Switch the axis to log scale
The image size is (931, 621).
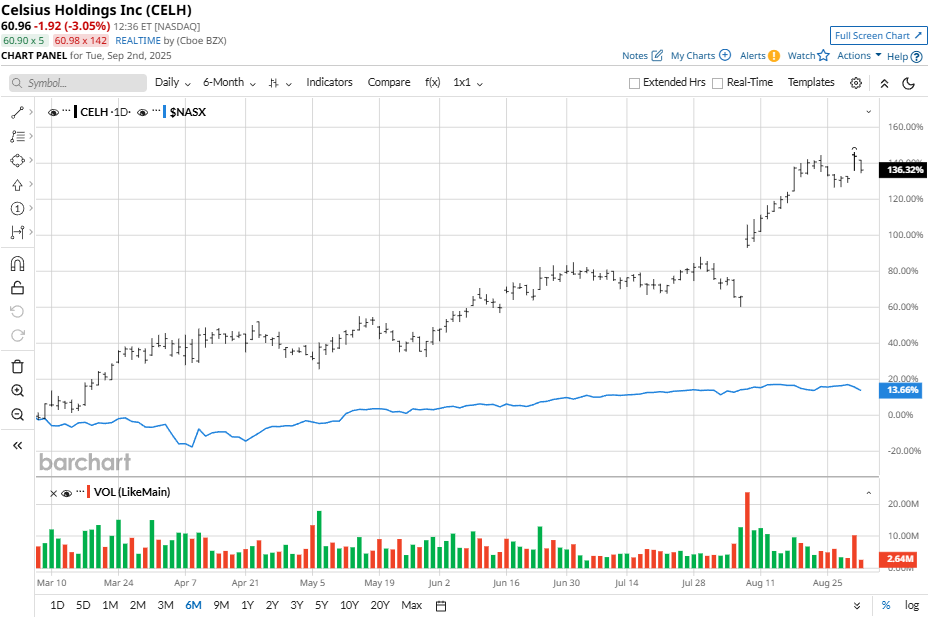click(912, 605)
